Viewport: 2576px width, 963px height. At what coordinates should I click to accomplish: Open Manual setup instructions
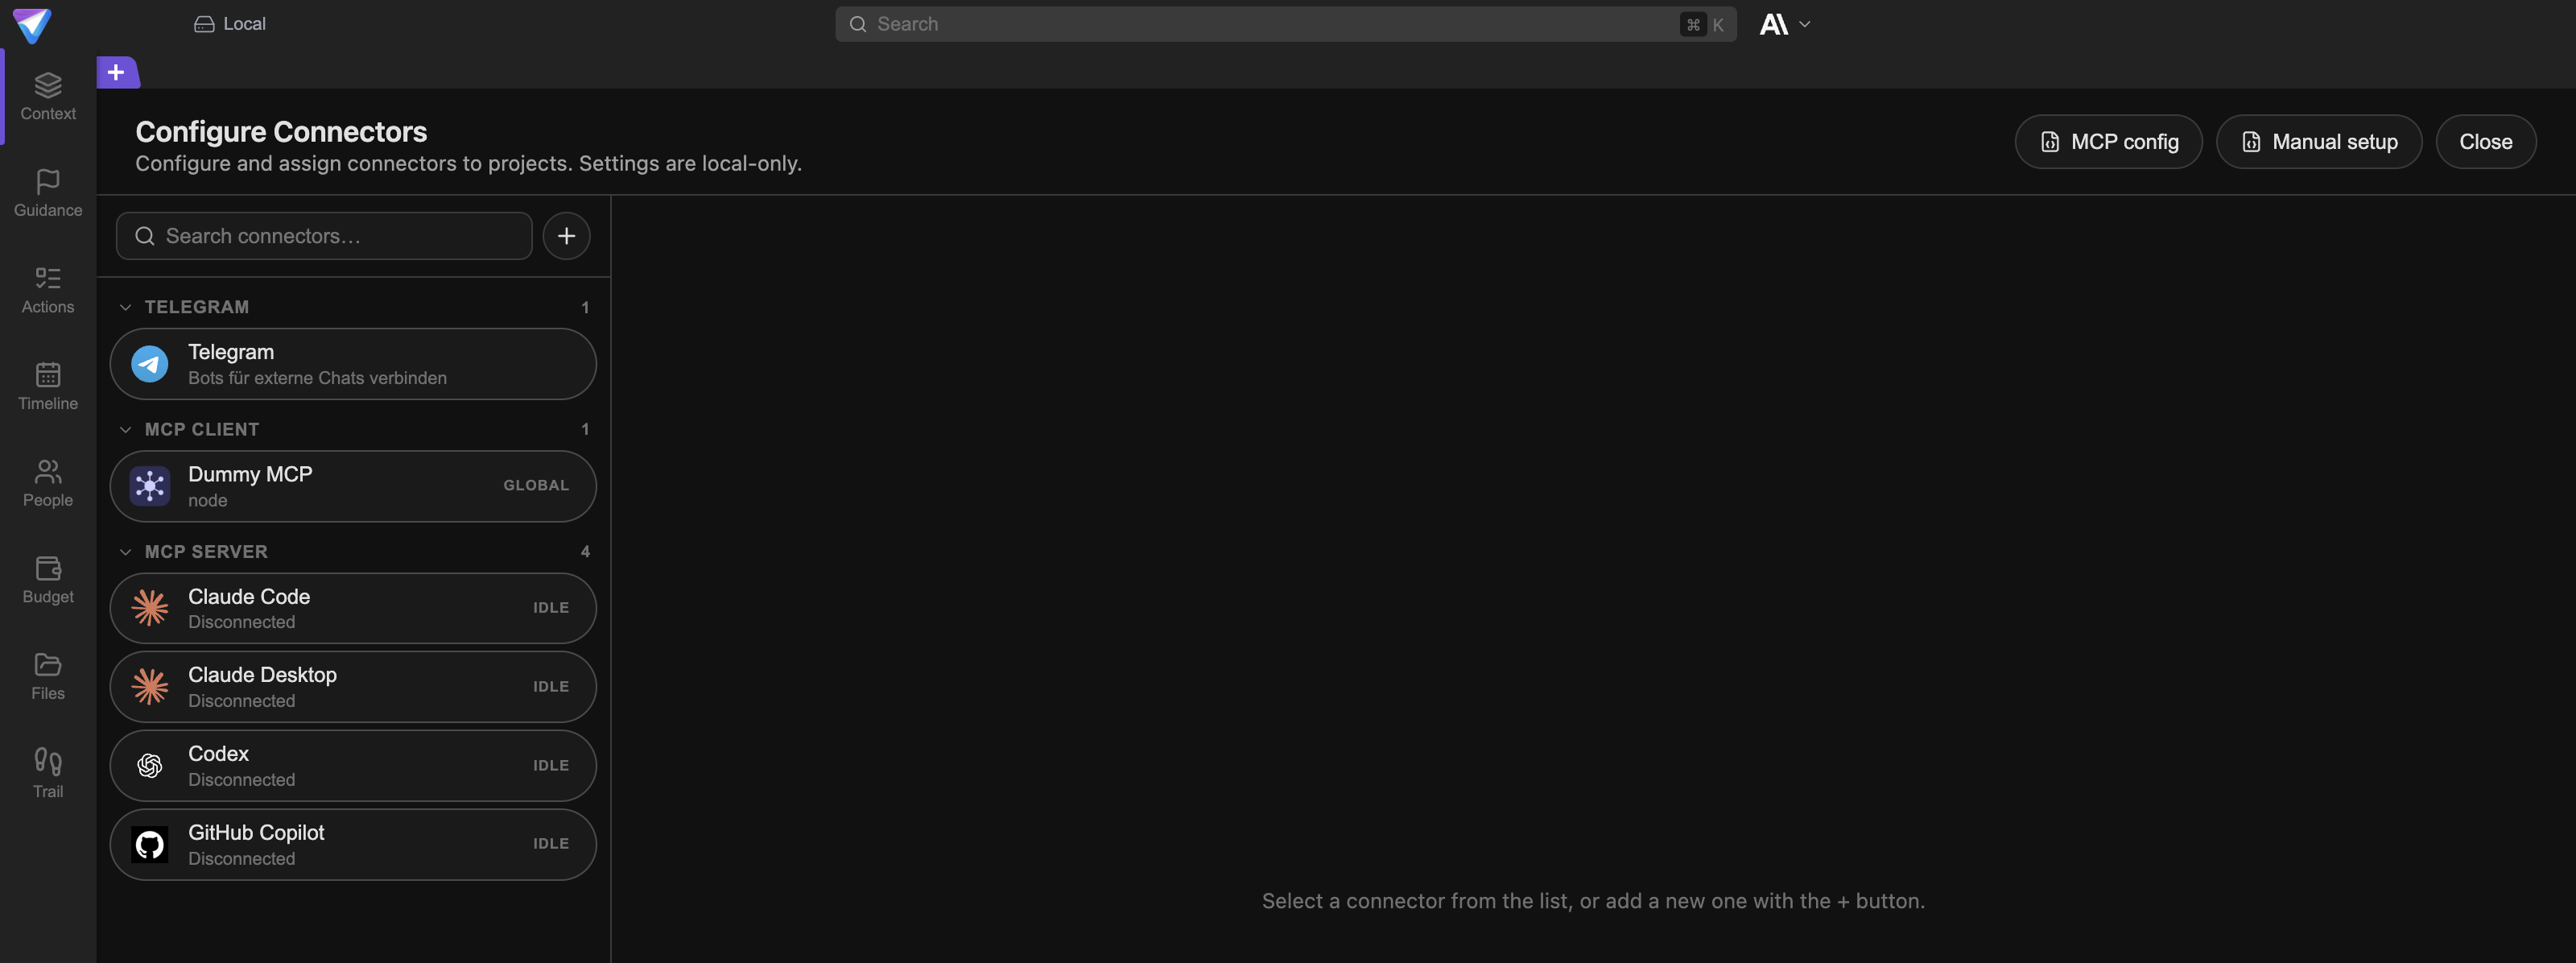[x=2319, y=142]
